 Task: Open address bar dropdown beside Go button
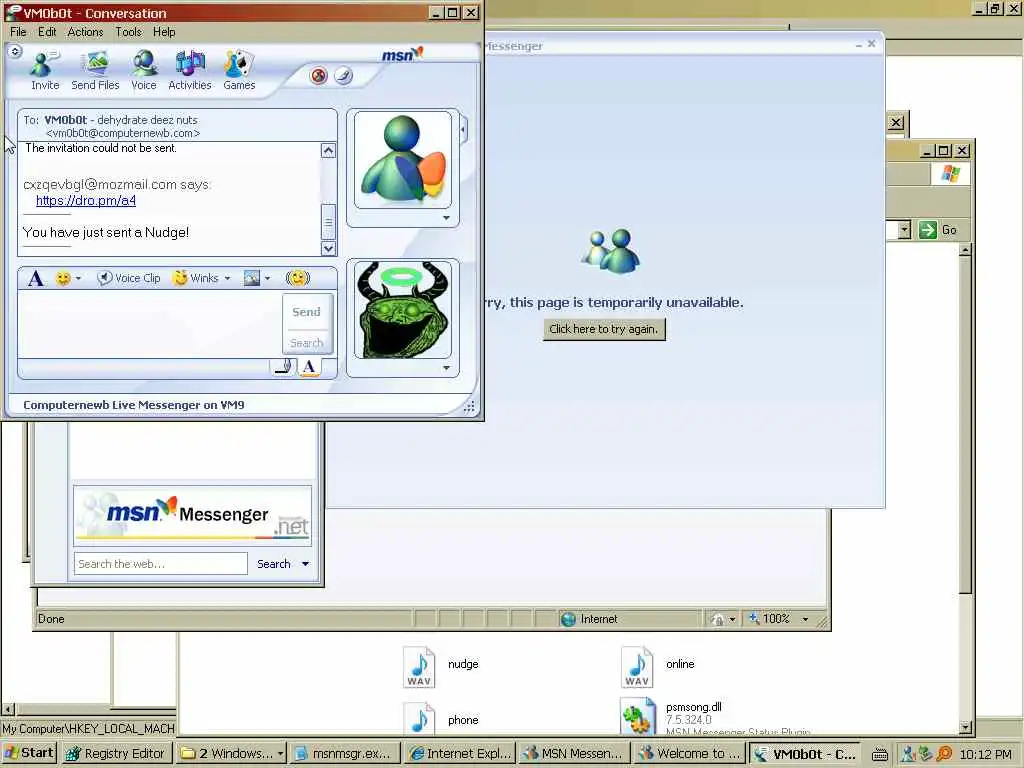[x=904, y=230]
